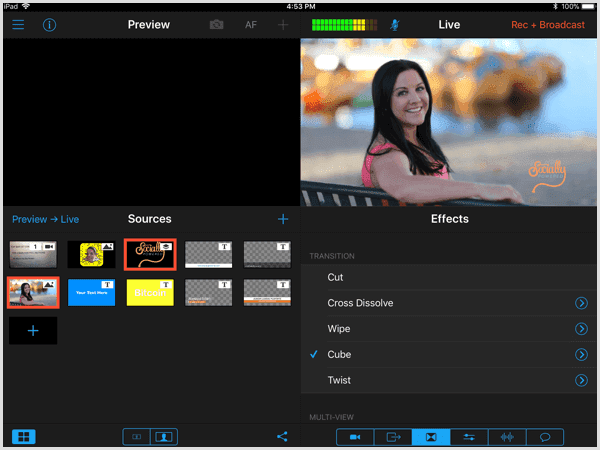Image resolution: width=600 pixels, height=450 pixels.
Task: Tap the camera snapshot icon
Action: pyautogui.click(x=217, y=25)
